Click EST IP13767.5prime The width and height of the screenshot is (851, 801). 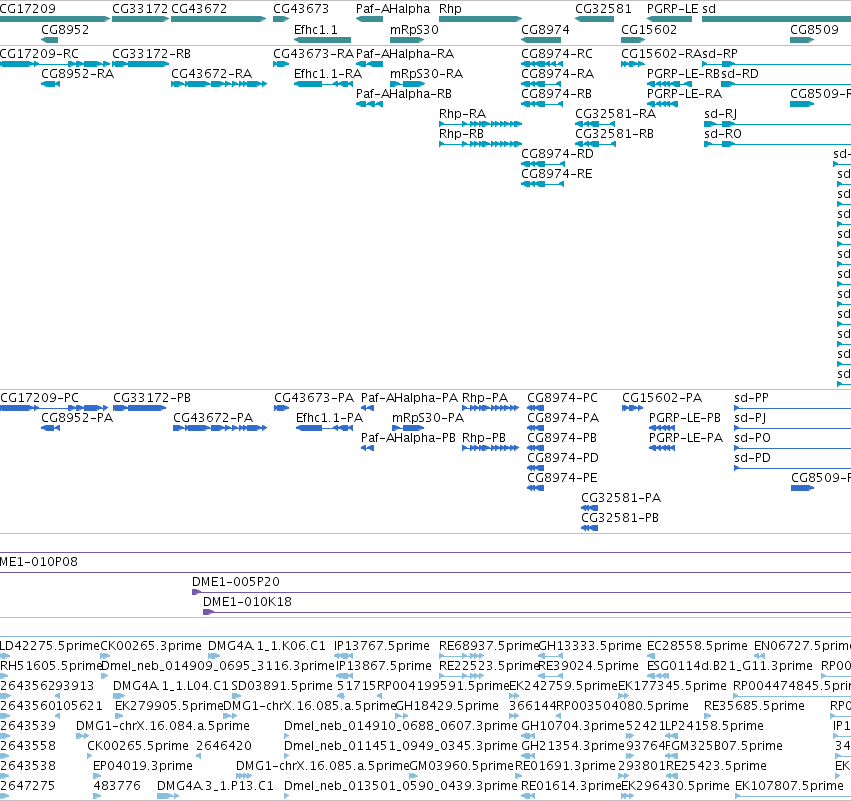click(382, 646)
